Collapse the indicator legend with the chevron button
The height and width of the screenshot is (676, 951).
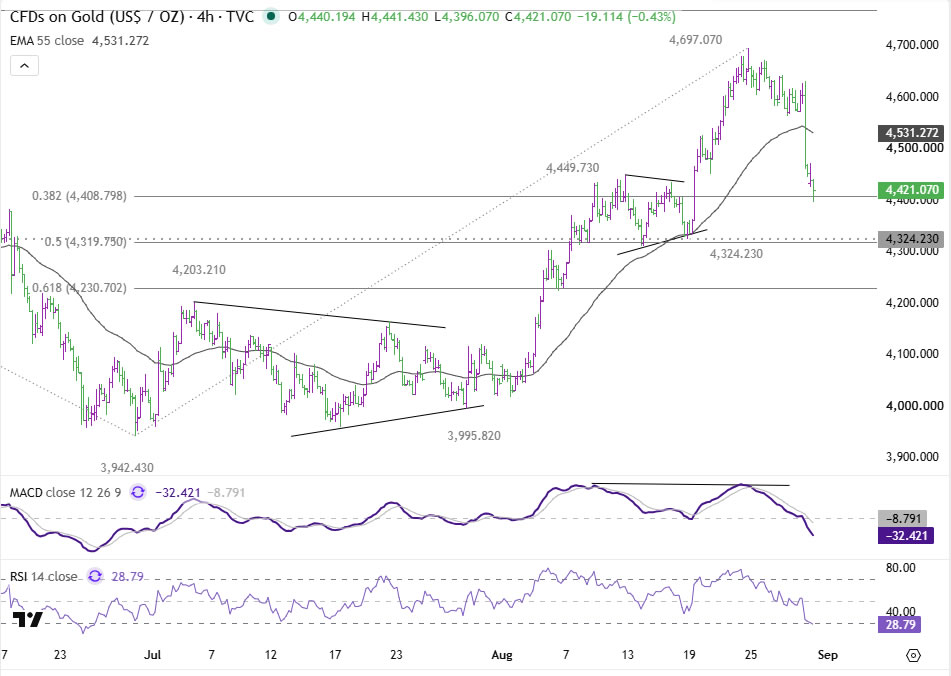coord(24,65)
